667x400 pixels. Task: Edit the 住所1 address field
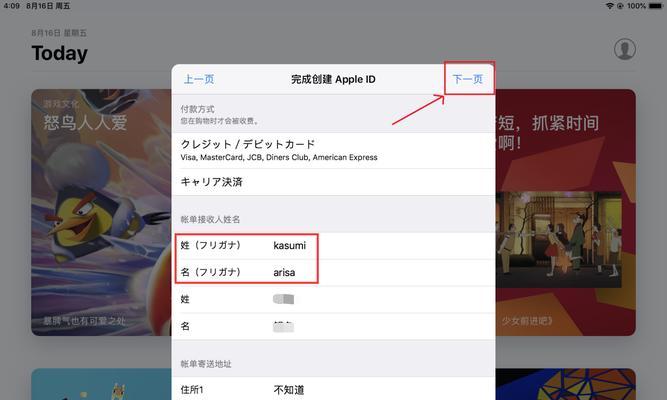click(x=334, y=389)
